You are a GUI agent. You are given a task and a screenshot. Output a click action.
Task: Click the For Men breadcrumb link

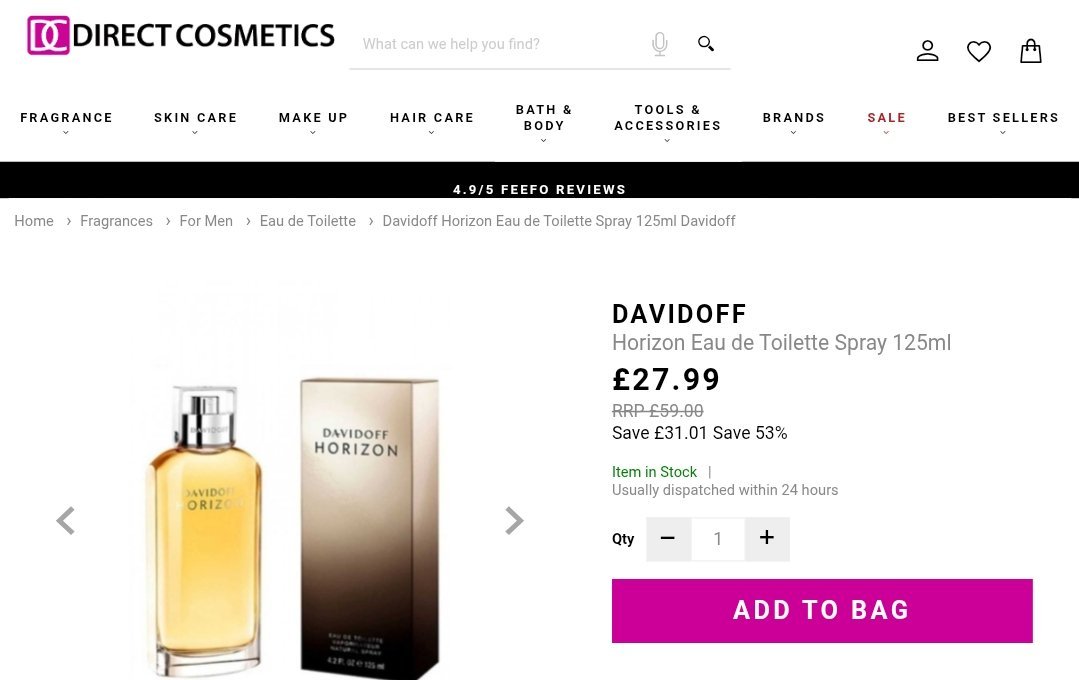[206, 221]
